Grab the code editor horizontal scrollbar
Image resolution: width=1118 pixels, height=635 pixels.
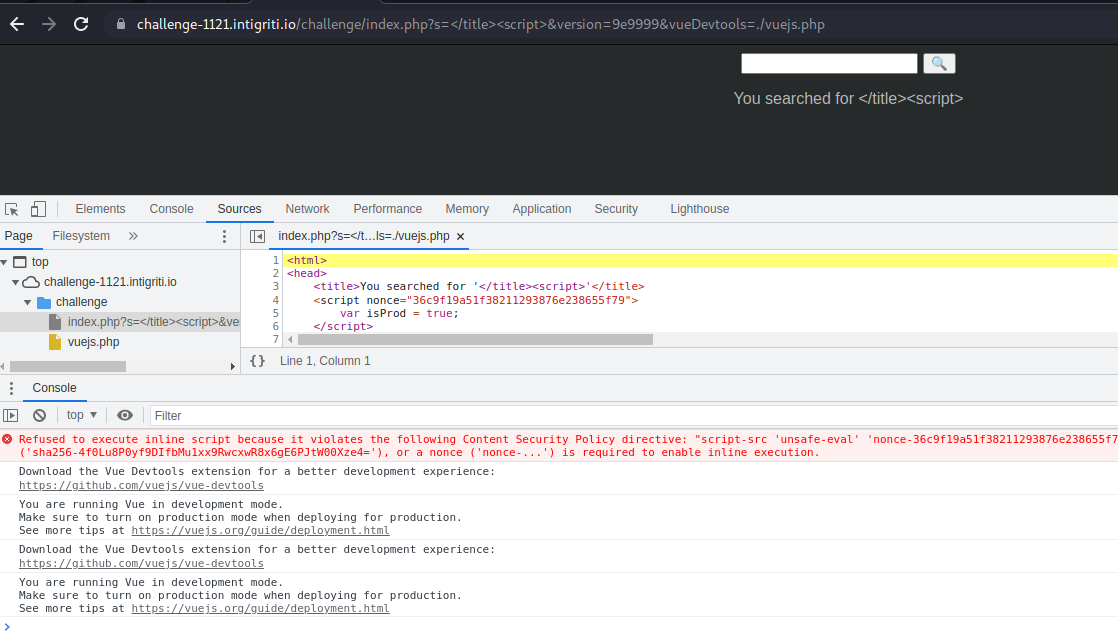point(475,340)
